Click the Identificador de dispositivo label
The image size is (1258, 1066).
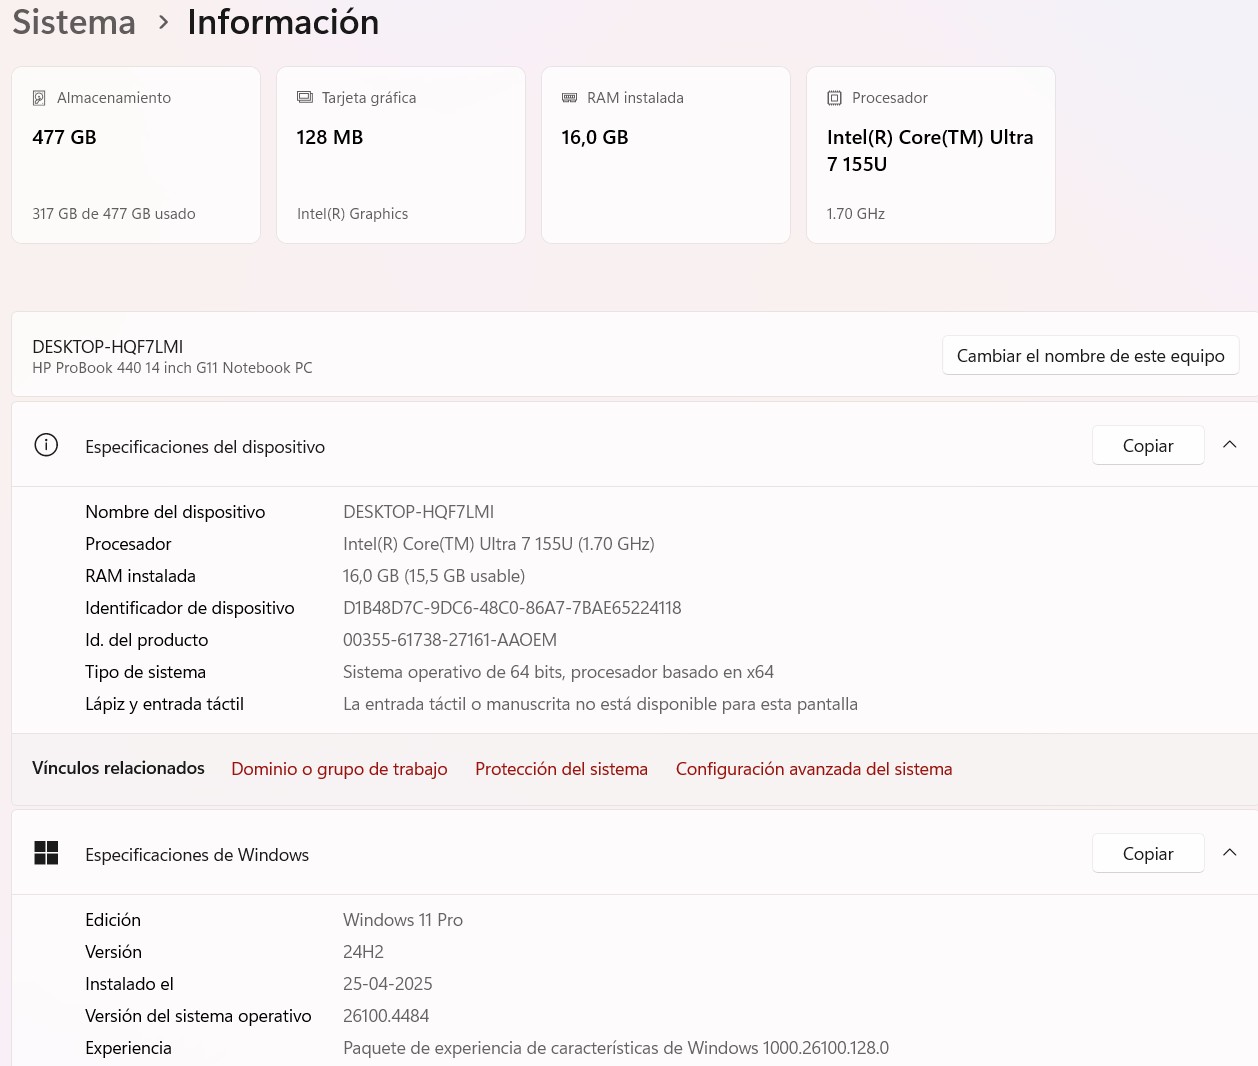point(190,608)
